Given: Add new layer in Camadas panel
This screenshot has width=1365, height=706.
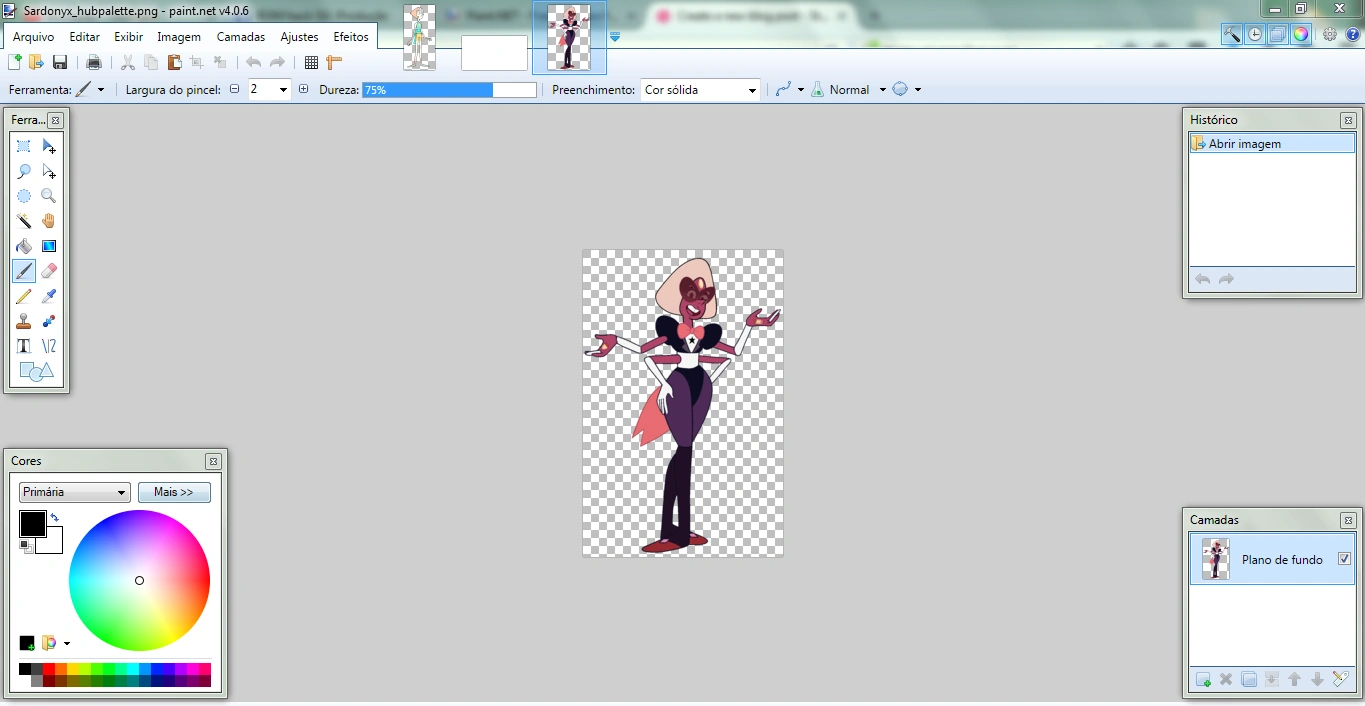Looking at the screenshot, I should pyautogui.click(x=1203, y=680).
